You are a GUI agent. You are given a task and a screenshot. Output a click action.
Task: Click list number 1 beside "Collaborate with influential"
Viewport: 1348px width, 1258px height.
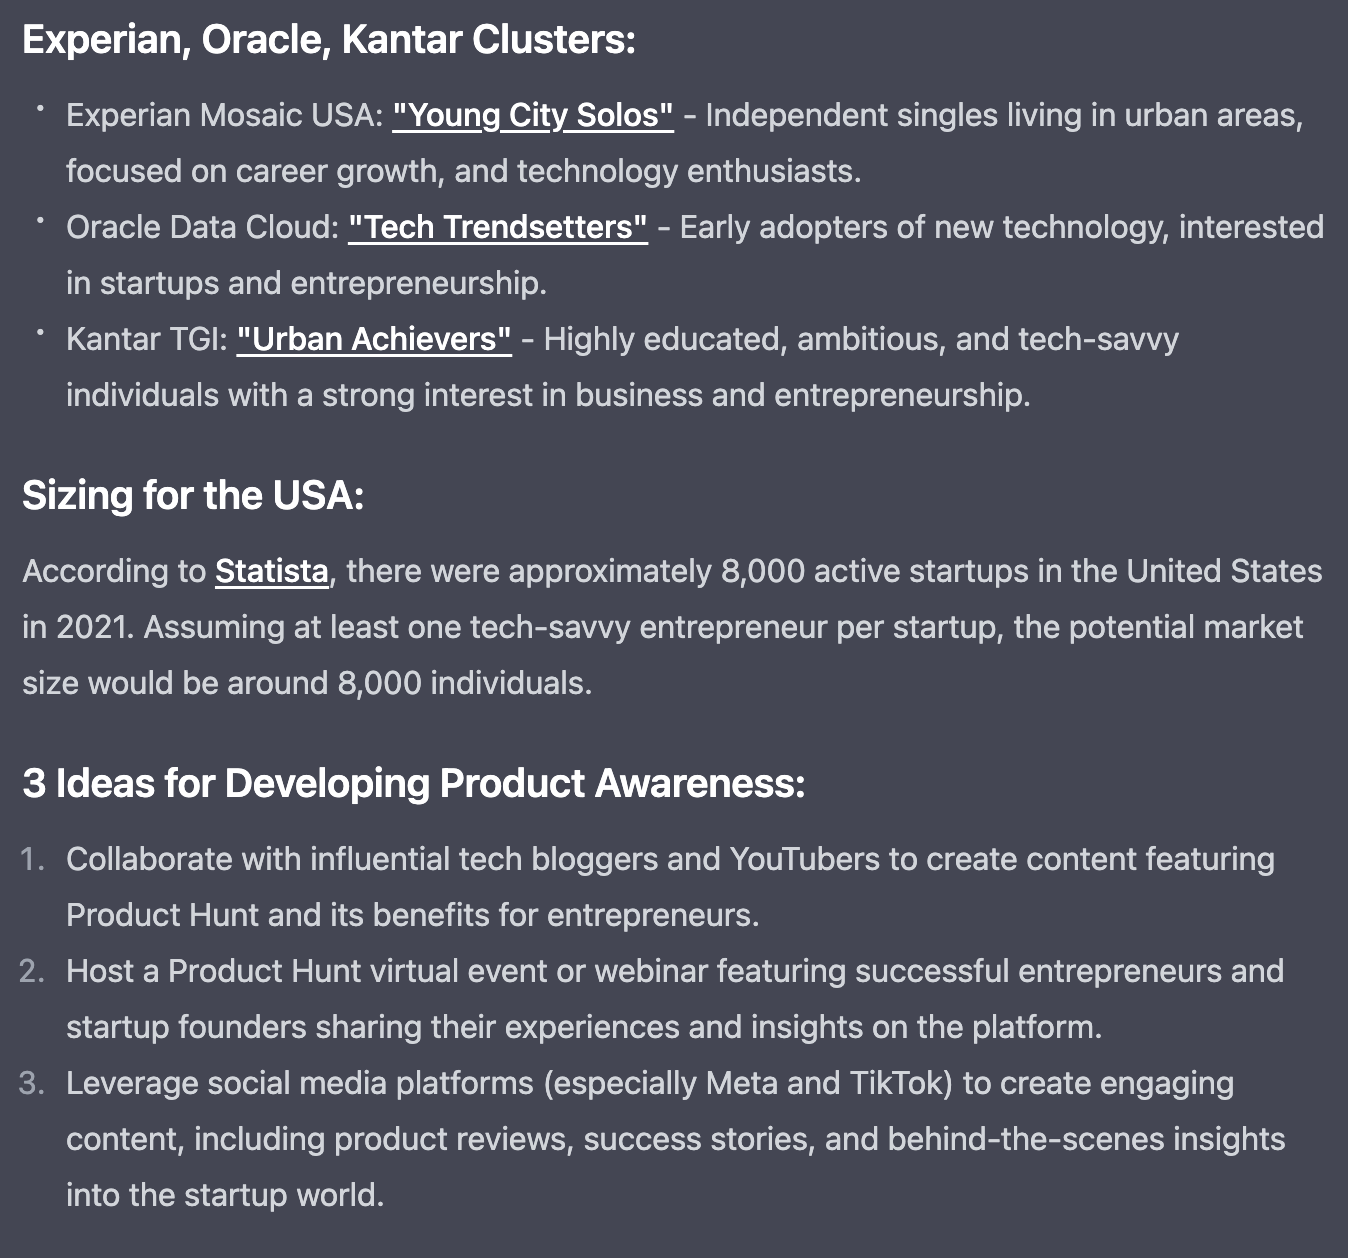(32, 860)
